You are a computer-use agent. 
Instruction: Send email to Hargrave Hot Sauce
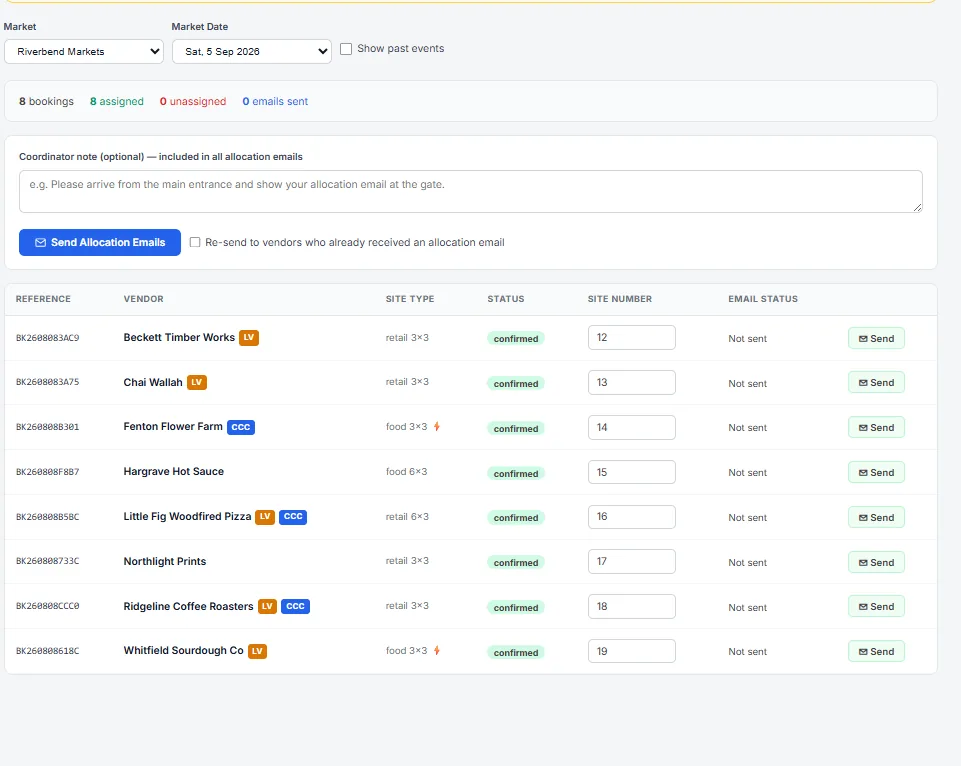pyautogui.click(x=876, y=472)
